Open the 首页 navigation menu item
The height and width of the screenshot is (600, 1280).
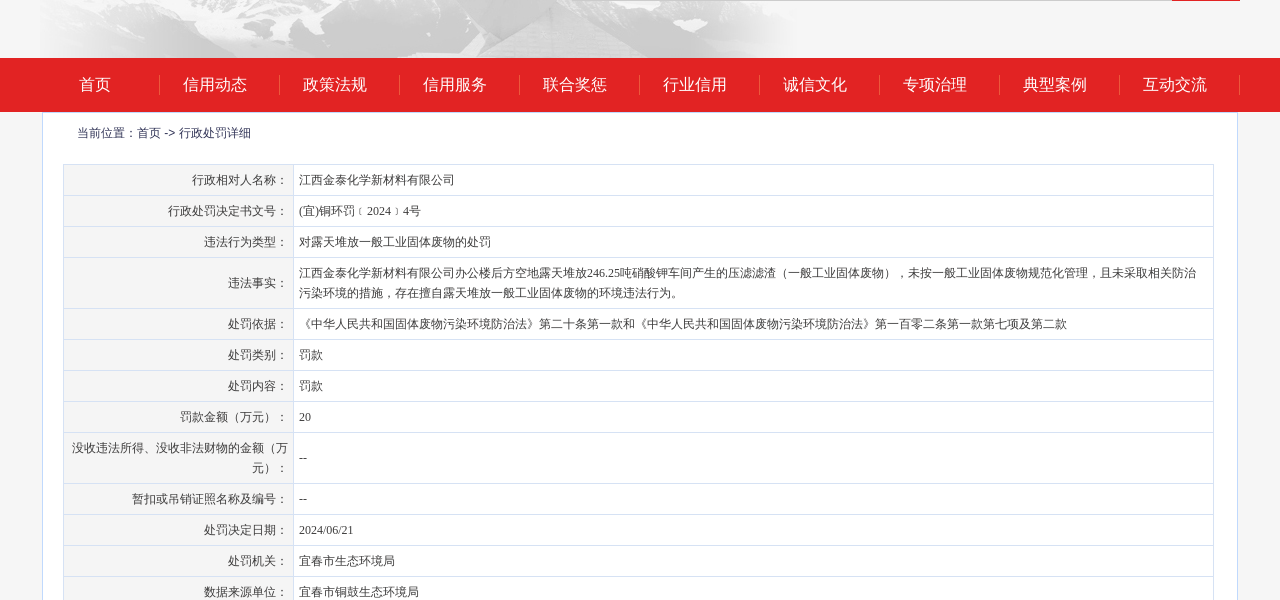coord(95,85)
